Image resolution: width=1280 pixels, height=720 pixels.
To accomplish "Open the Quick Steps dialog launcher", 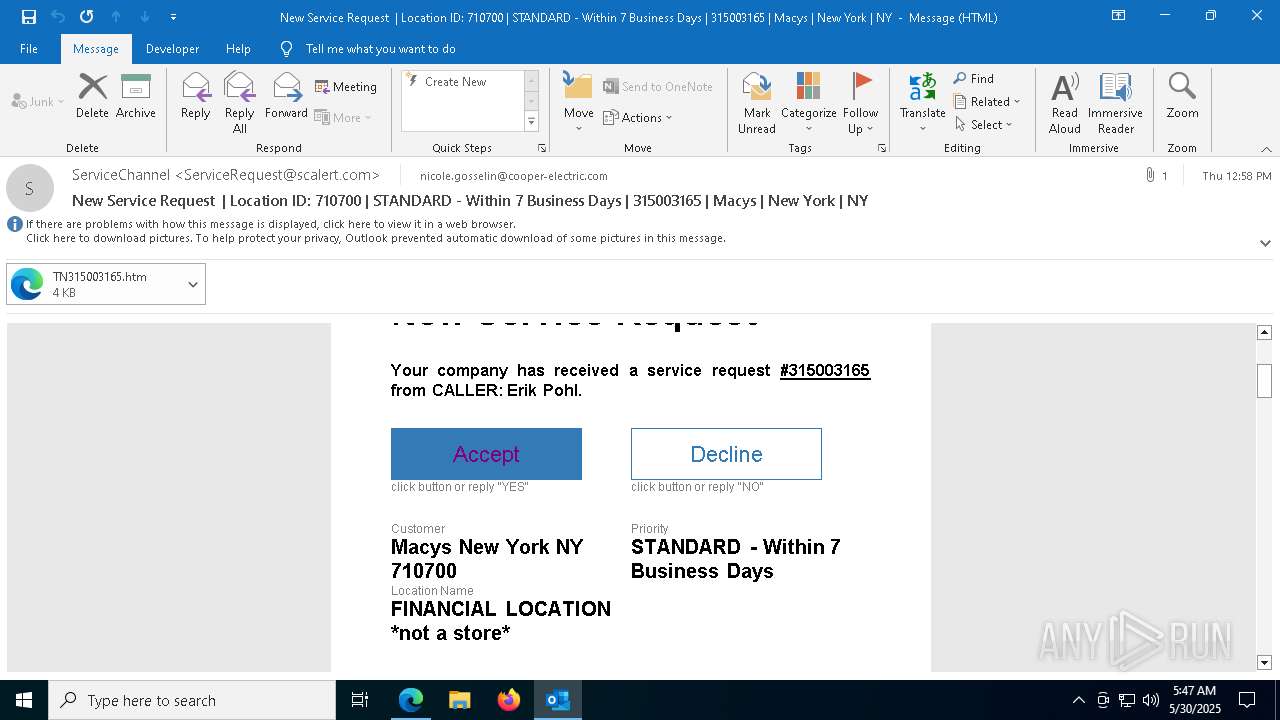I will tap(542, 148).
